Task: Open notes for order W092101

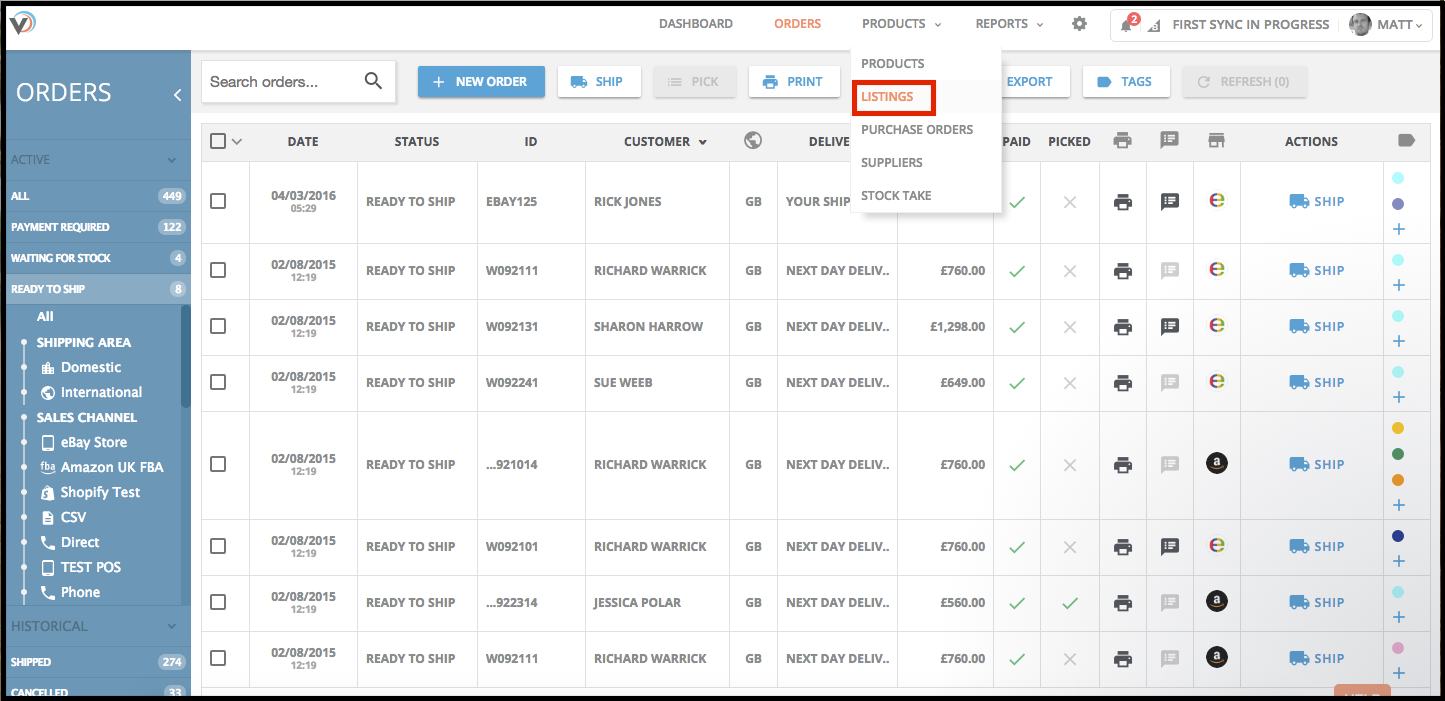Action: (1169, 547)
